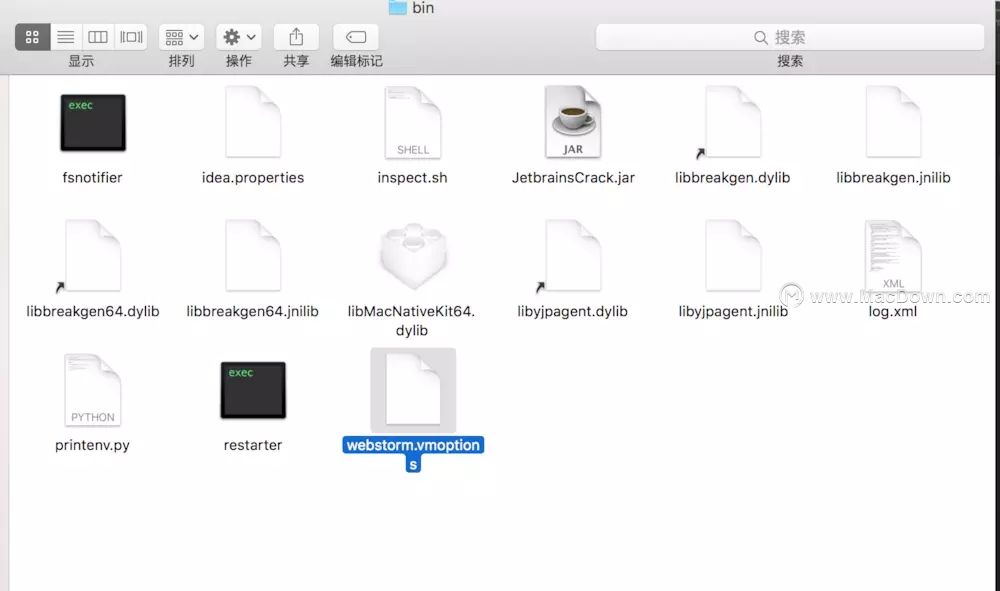Select the fsnotifier exec icon

tap(93, 122)
